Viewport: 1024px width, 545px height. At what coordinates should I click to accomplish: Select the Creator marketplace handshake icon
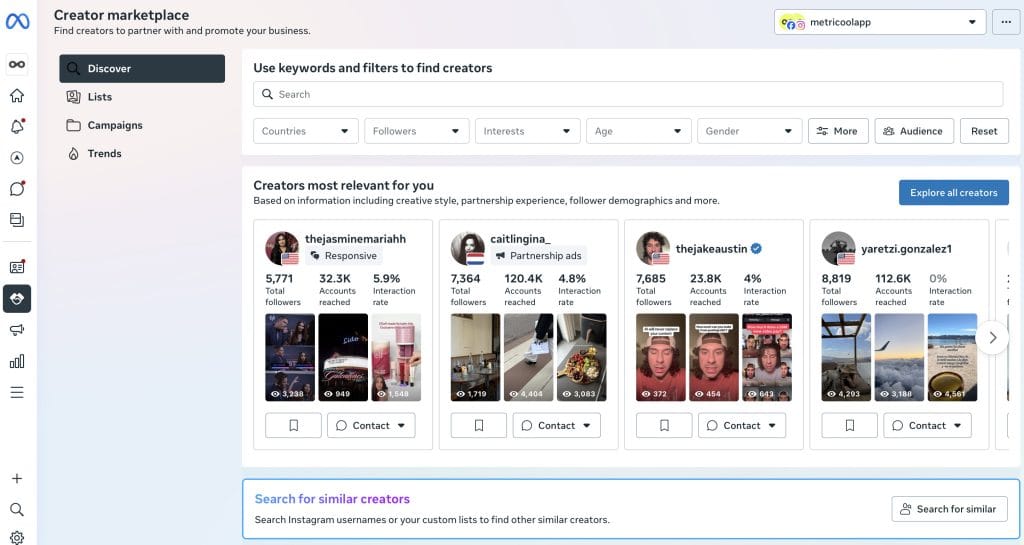coord(17,298)
